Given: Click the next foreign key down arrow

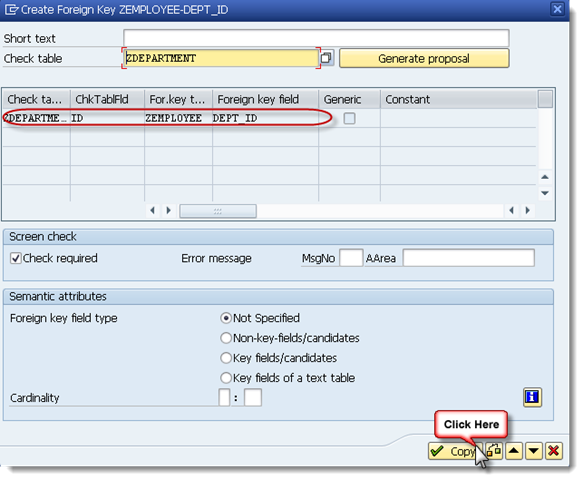Looking at the screenshot, I should pyautogui.click(x=534, y=451).
